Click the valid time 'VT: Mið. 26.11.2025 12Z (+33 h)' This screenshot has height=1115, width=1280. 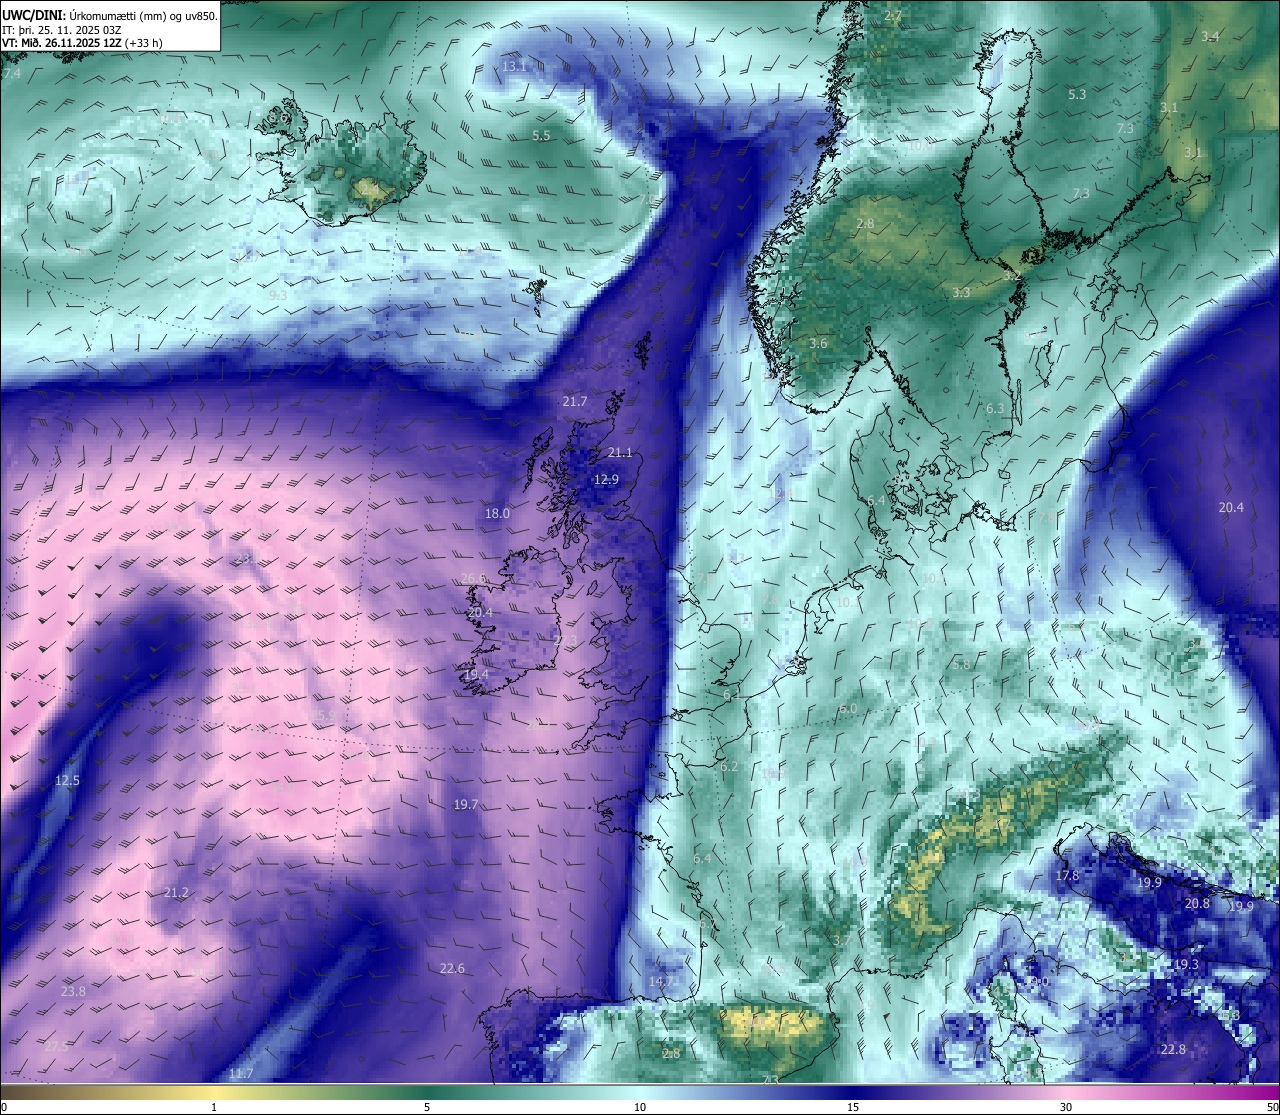tap(83, 43)
